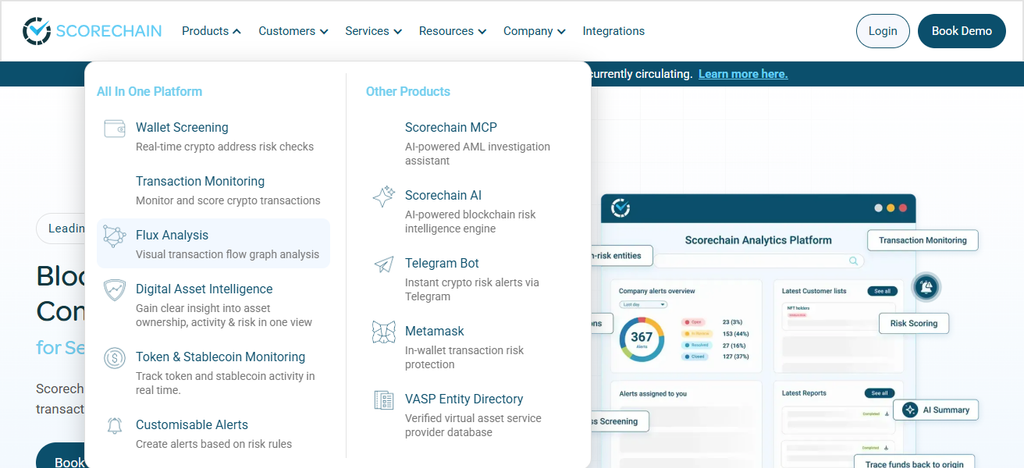Click the Metamask fox icon
Screen dimensions: 1024x468
(384, 332)
